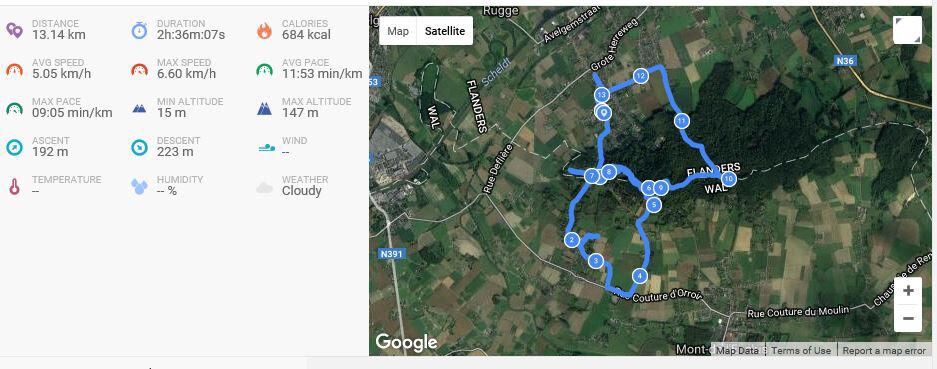Click the wind icon
Viewport: 937px width, 369px height.
click(267, 147)
